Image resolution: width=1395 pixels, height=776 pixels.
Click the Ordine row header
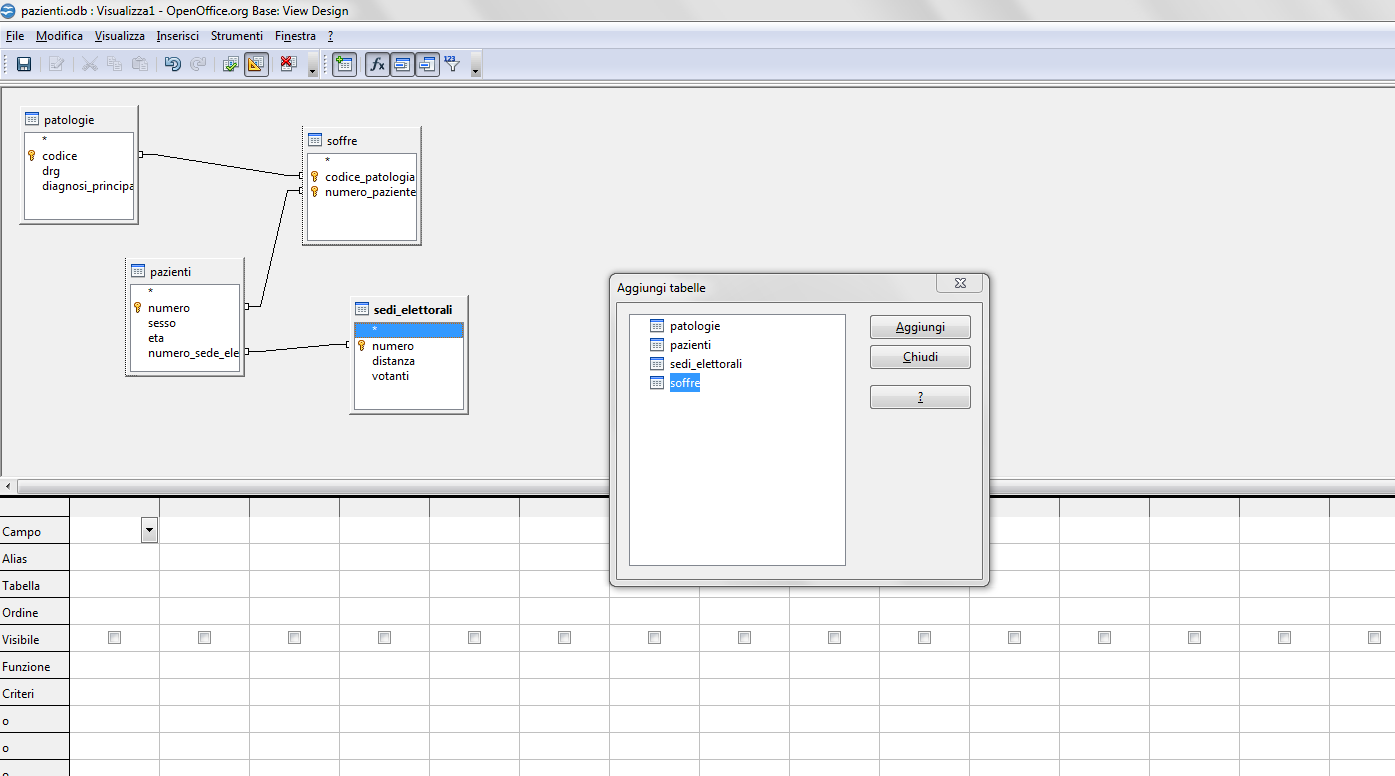tap(34, 612)
